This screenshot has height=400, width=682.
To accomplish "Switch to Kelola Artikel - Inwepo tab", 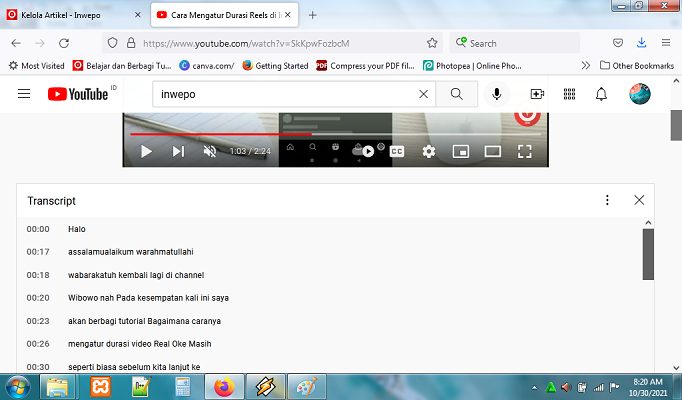I will point(74,15).
